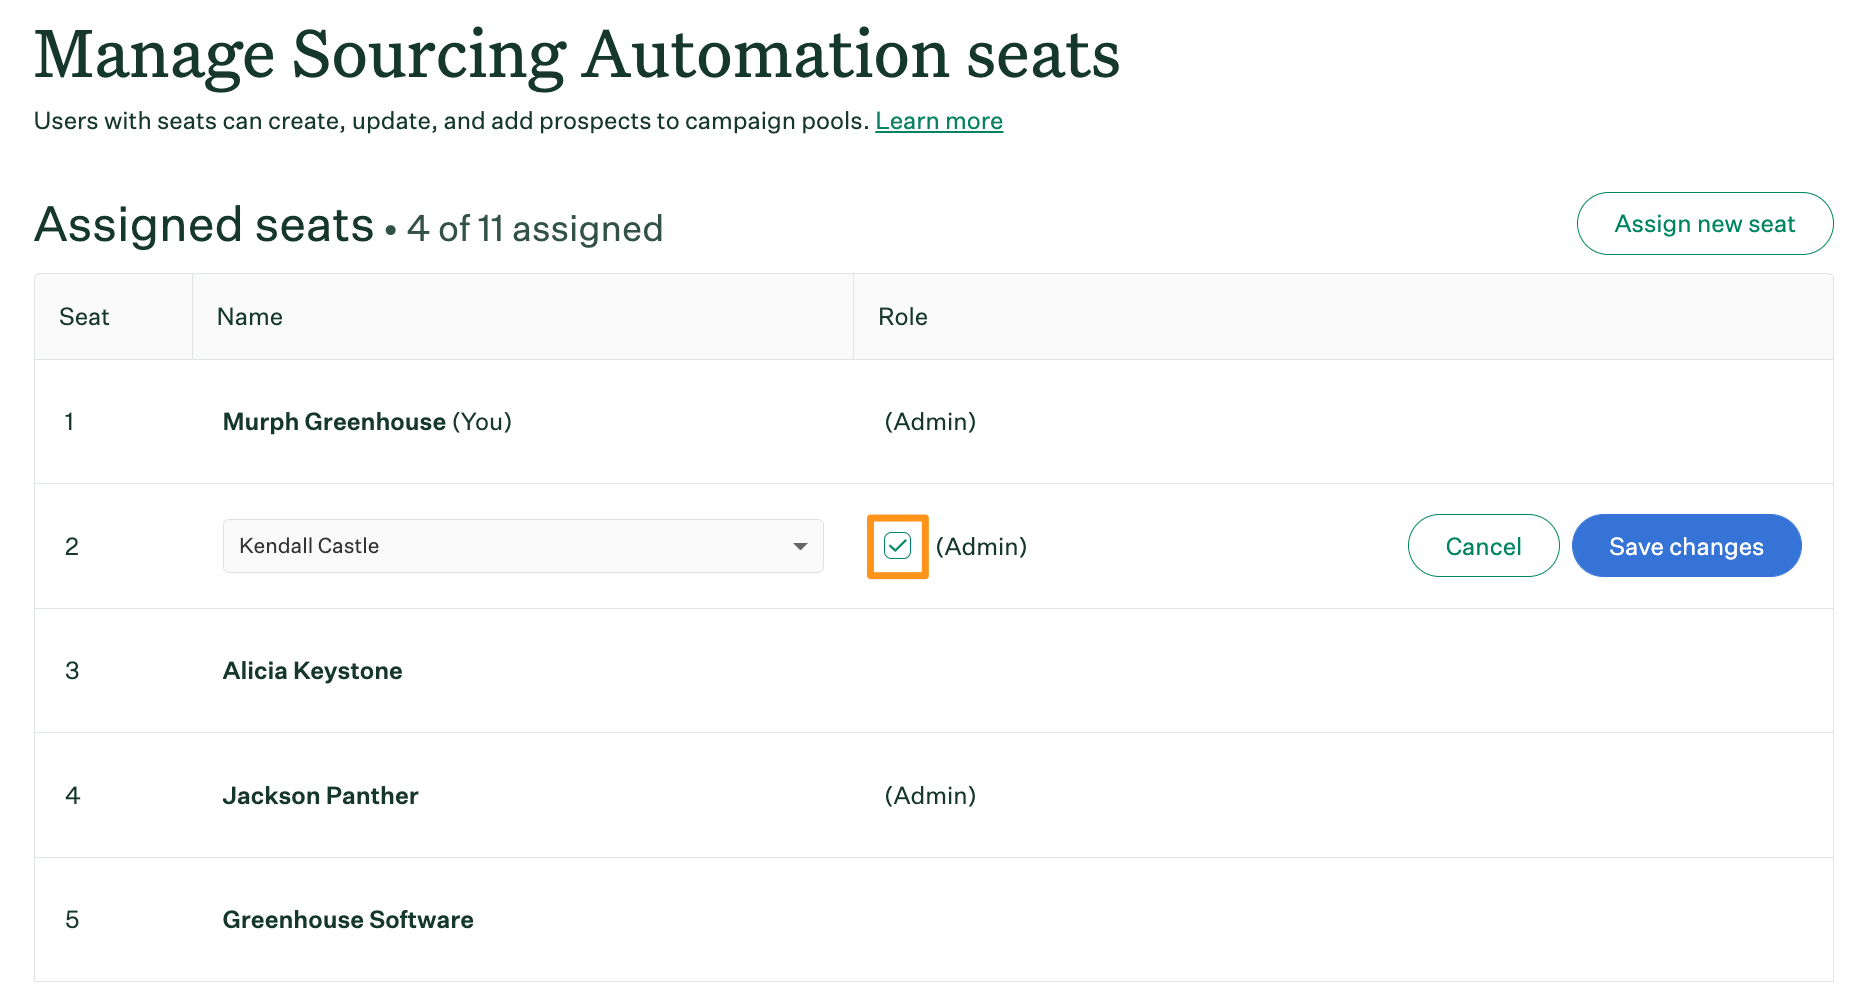The height and width of the screenshot is (989, 1858).
Task: Click the Learn more link
Action: tap(938, 120)
